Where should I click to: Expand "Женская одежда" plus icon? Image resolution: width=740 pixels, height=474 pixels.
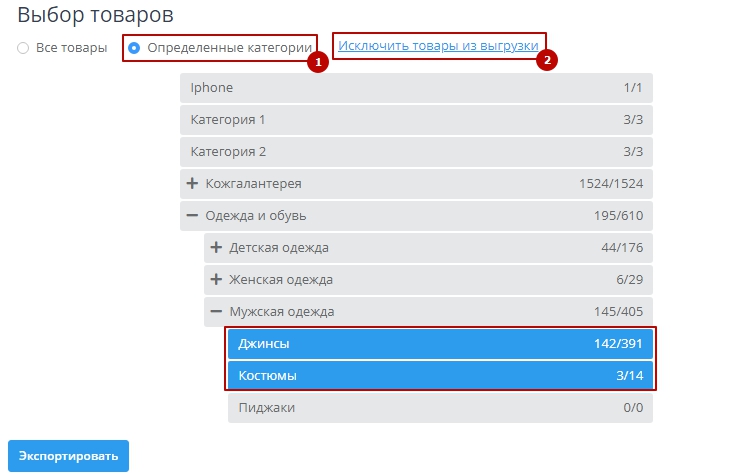tap(216, 280)
